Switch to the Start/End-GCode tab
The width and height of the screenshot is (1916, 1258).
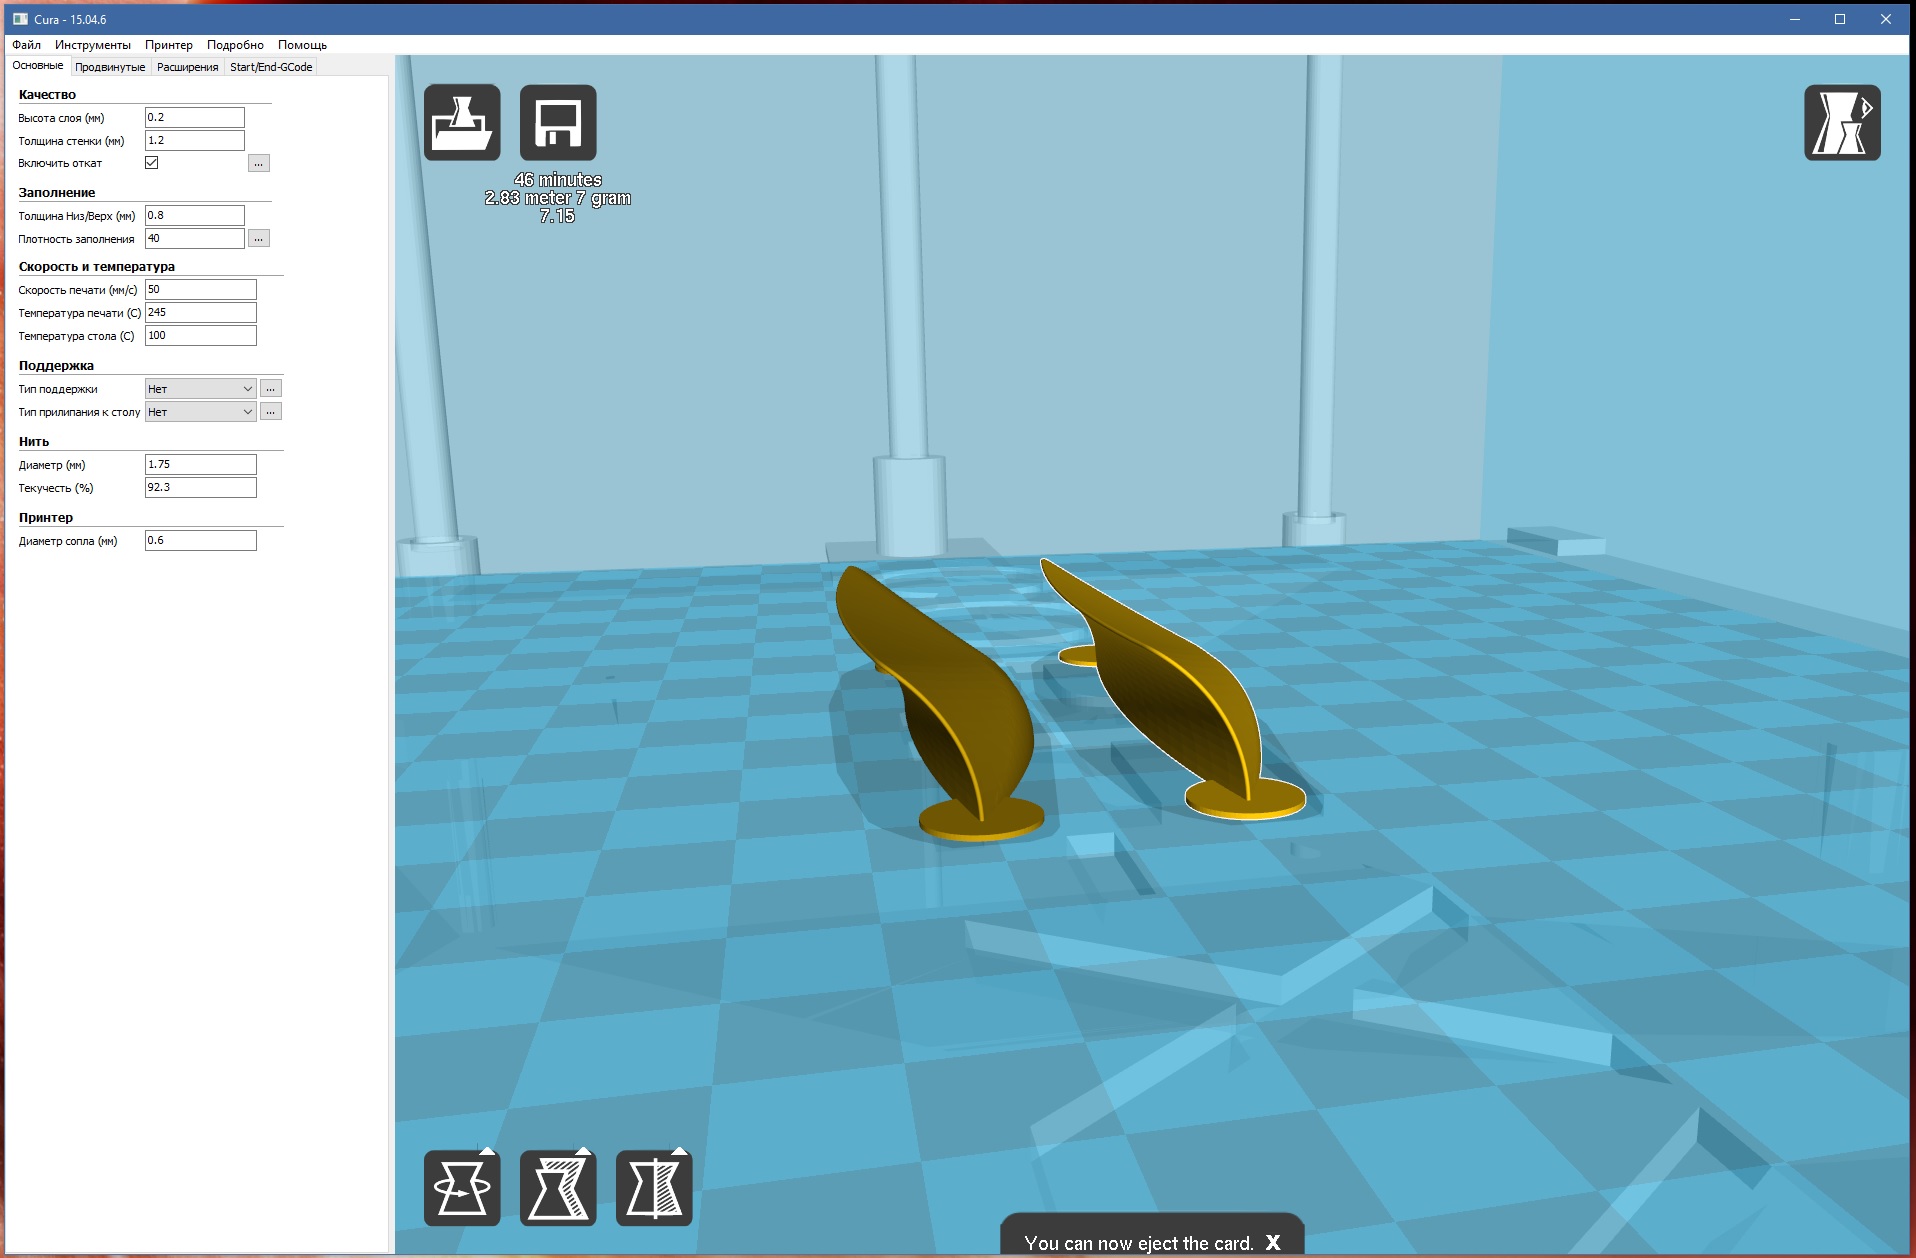271,67
